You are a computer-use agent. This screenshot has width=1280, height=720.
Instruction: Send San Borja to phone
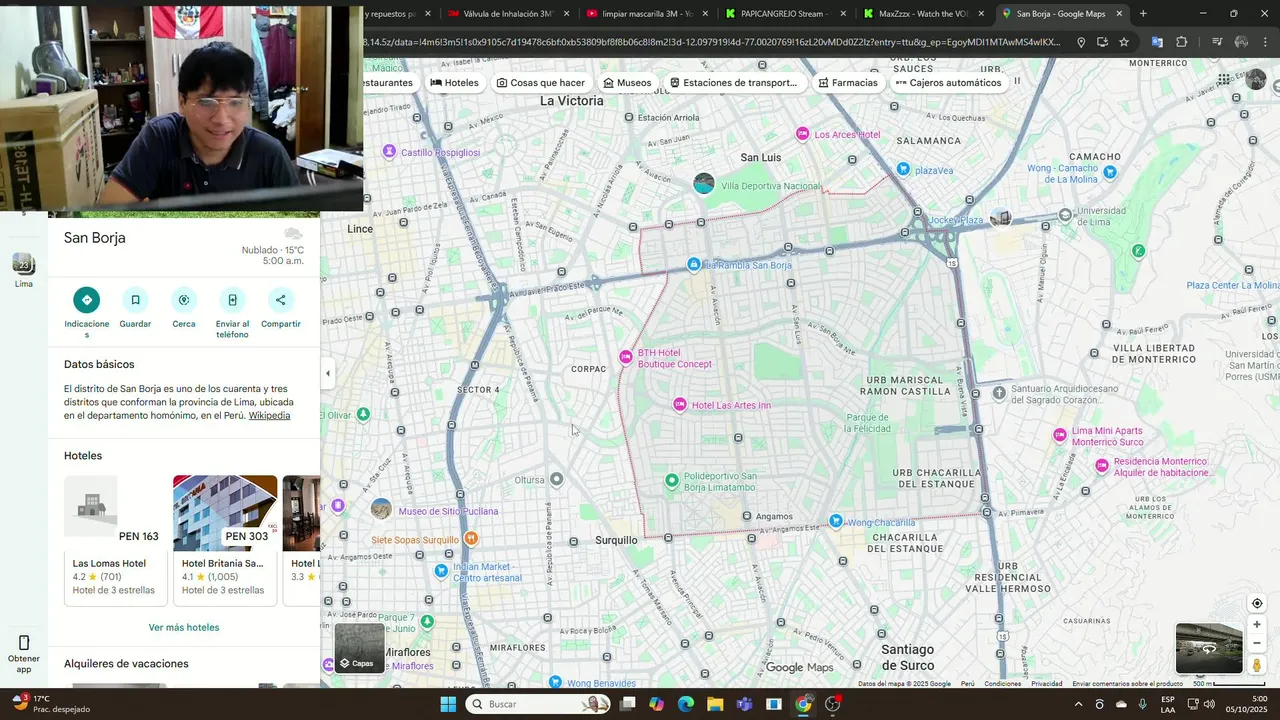coord(232,300)
